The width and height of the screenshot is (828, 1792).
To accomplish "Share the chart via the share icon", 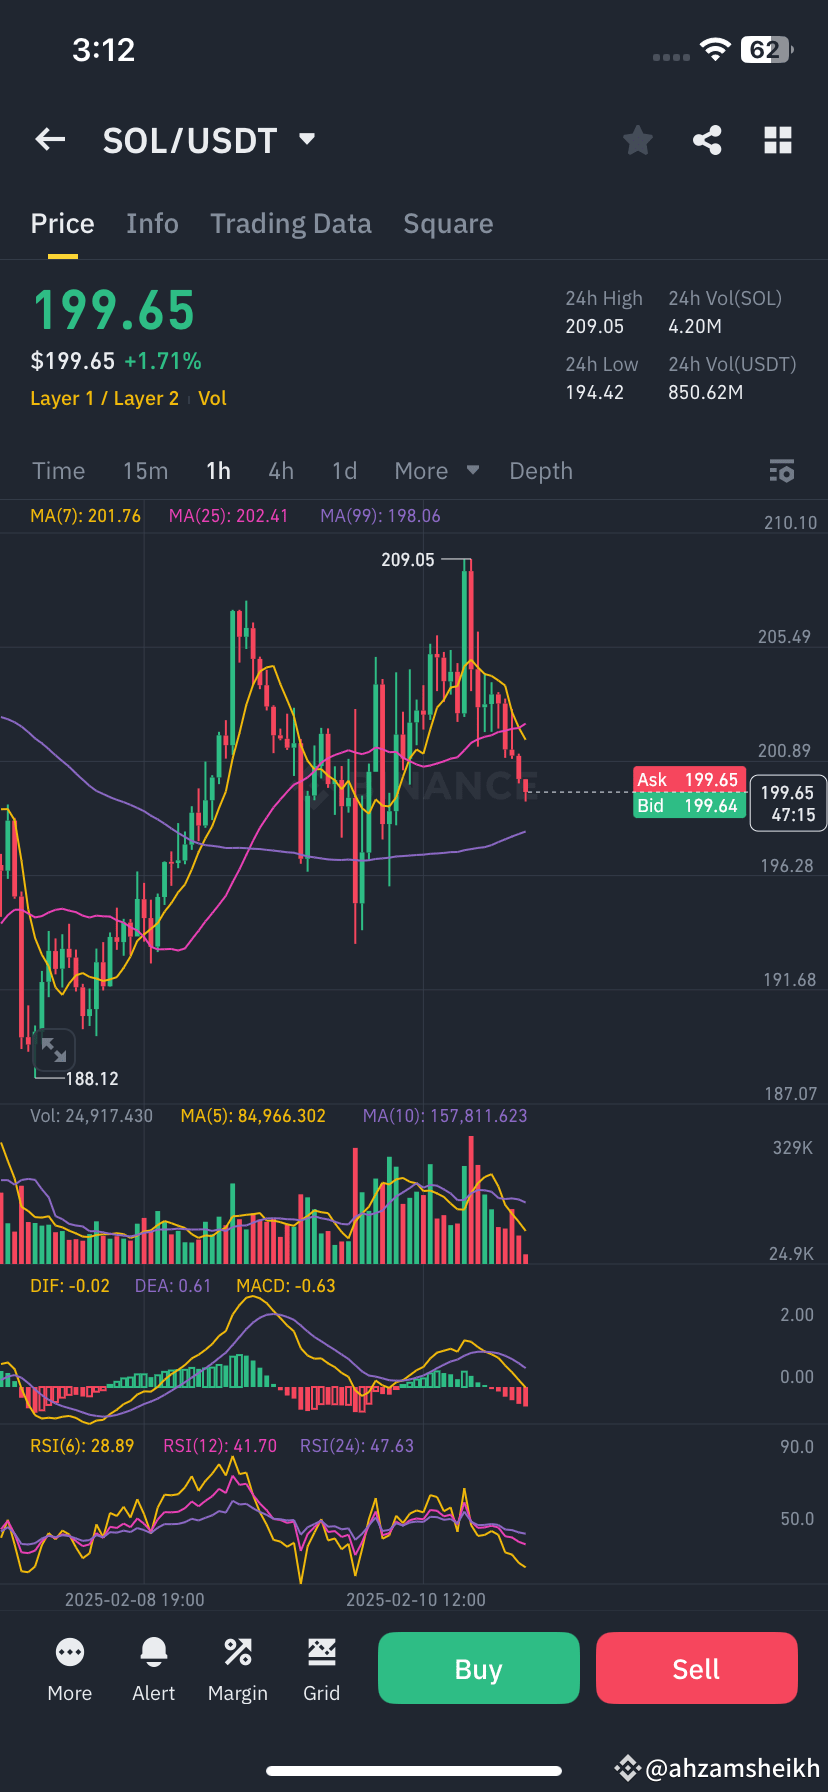I will coord(707,140).
